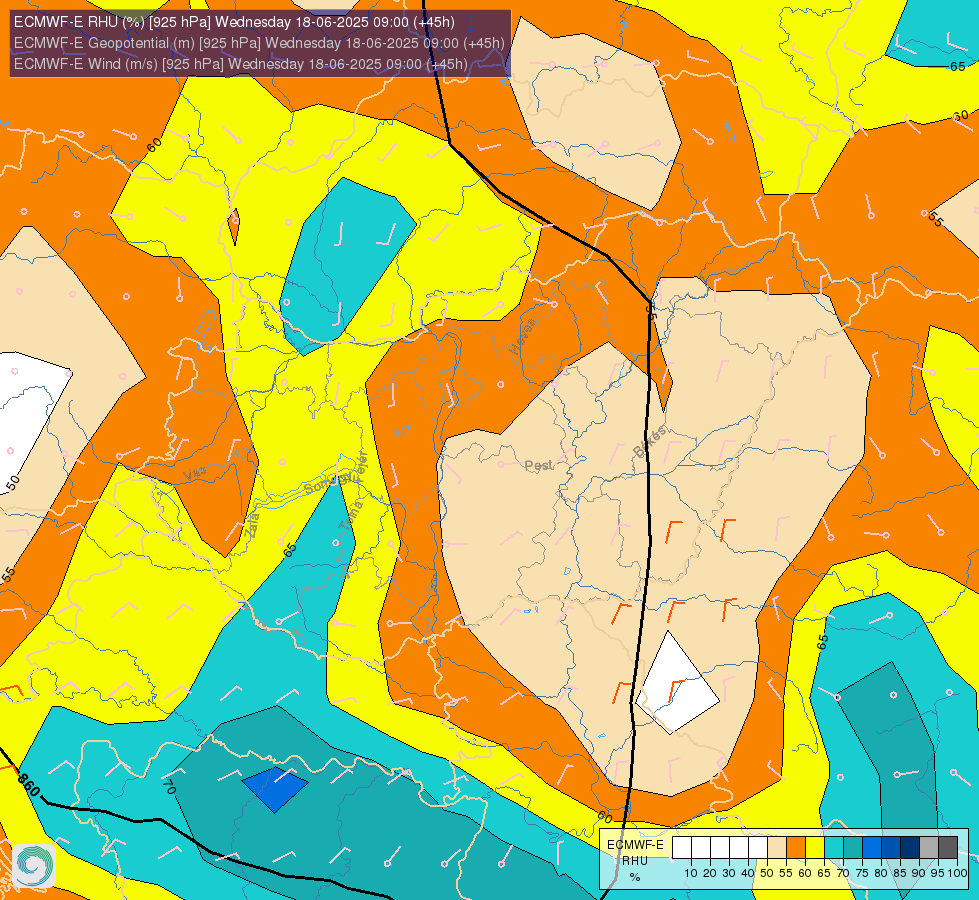The image size is (979, 900).
Task: Click the legend tick value 30
Action: (x=729, y=873)
